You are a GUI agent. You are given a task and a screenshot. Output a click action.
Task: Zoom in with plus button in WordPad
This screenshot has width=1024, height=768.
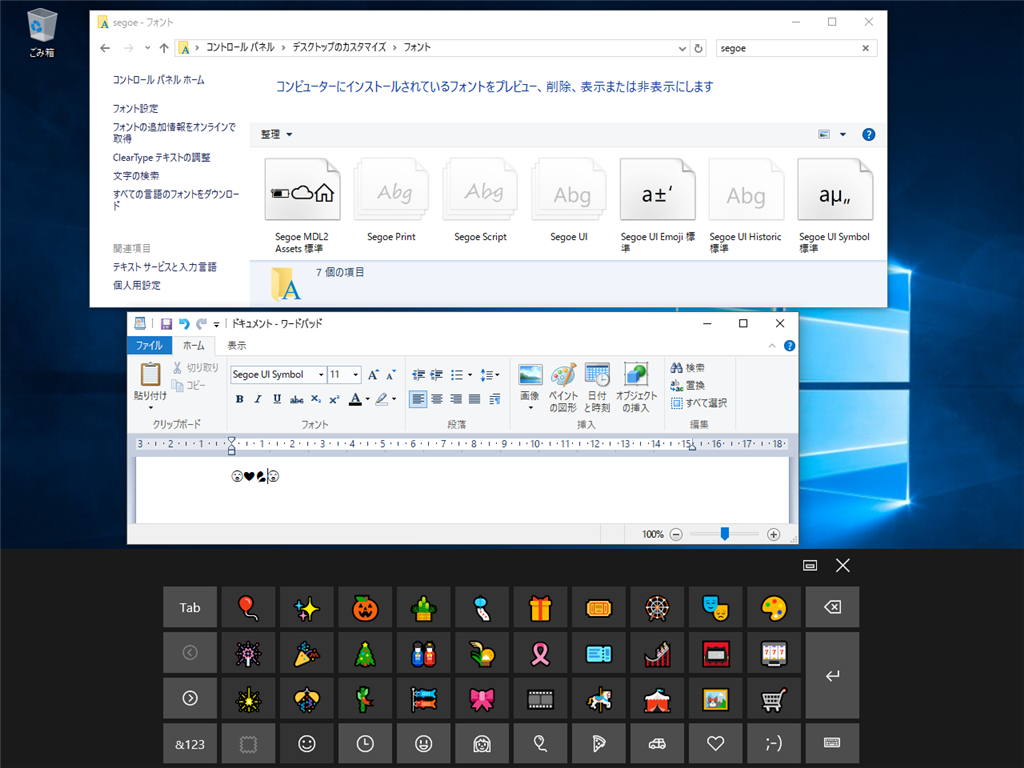pos(773,534)
